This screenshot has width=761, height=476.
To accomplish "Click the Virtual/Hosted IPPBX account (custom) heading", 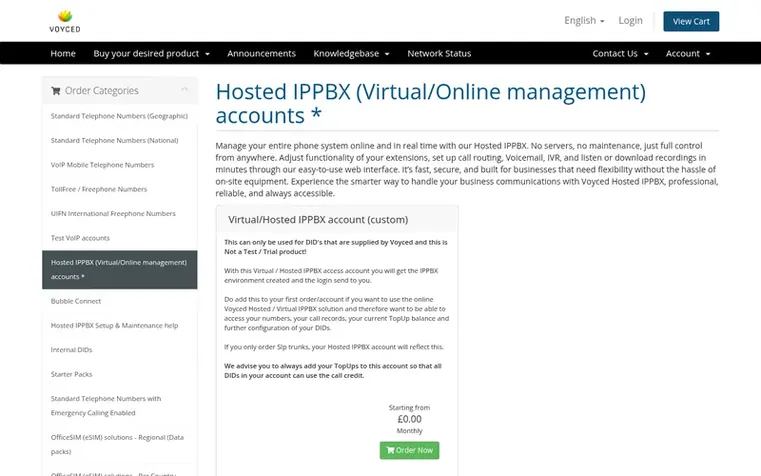I will click(x=318, y=220).
